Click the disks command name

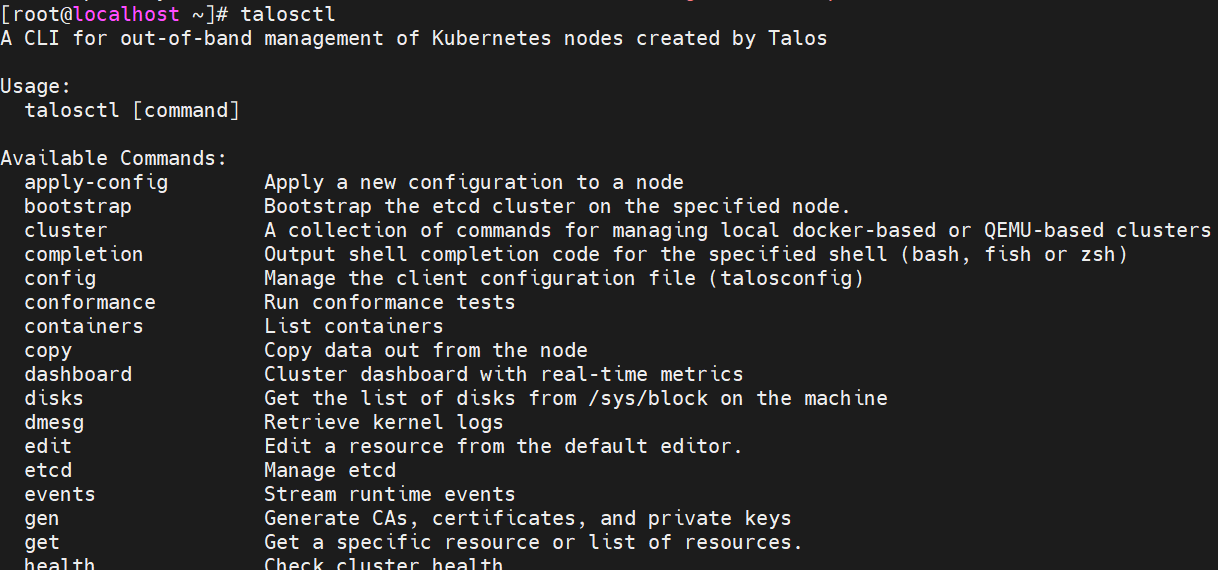(x=54, y=399)
